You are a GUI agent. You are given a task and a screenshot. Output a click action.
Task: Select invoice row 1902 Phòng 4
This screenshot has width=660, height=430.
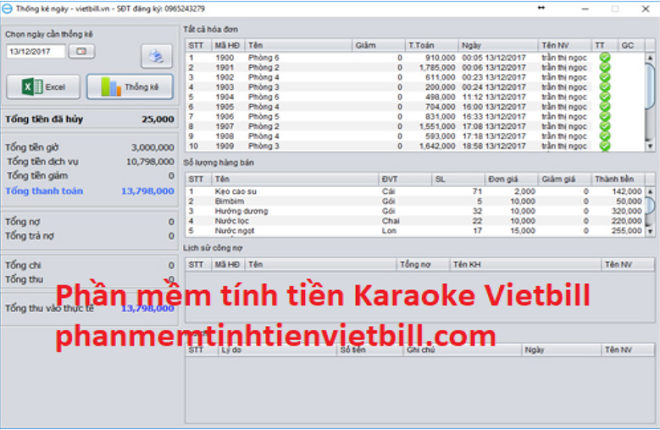tap(415, 77)
